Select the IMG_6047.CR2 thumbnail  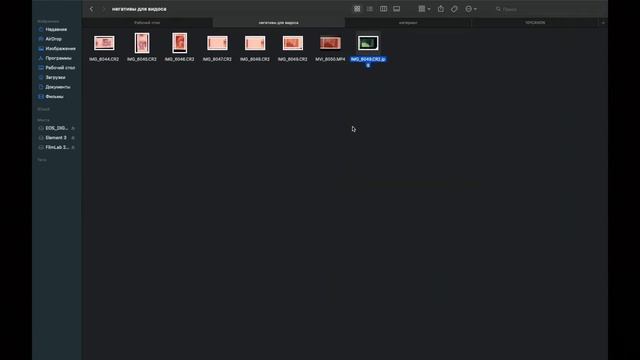click(217, 43)
